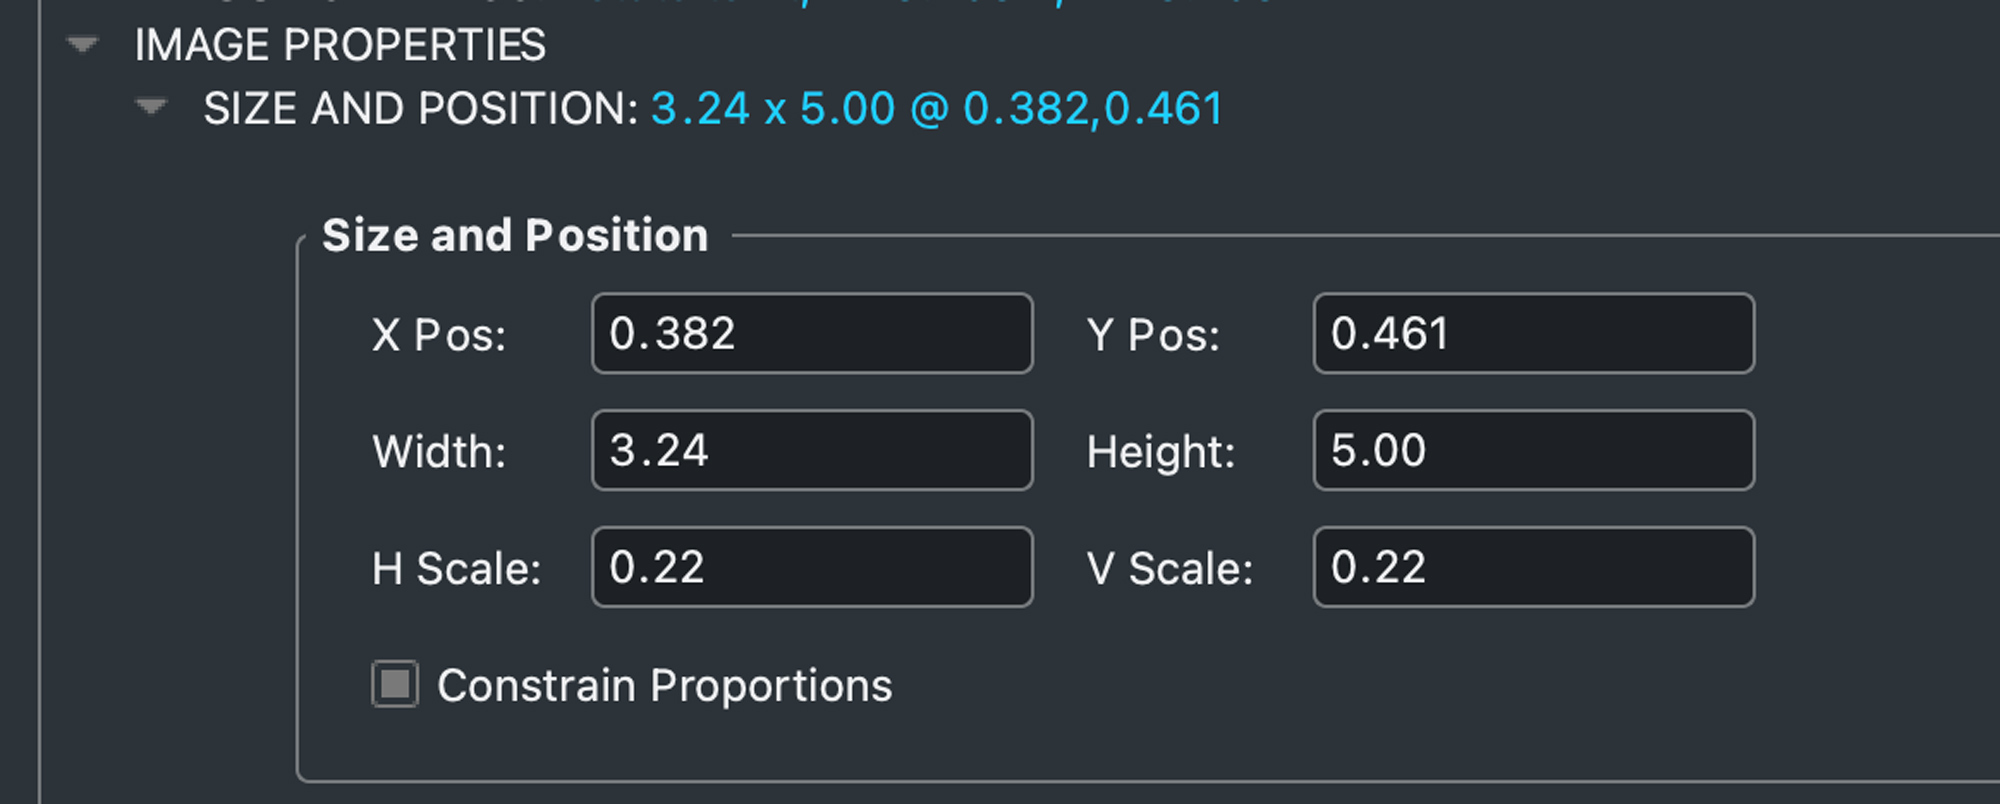Select the Width field showing 3.24
Viewport: 2000px width, 804px height.
pyautogui.click(x=811, y=451)
